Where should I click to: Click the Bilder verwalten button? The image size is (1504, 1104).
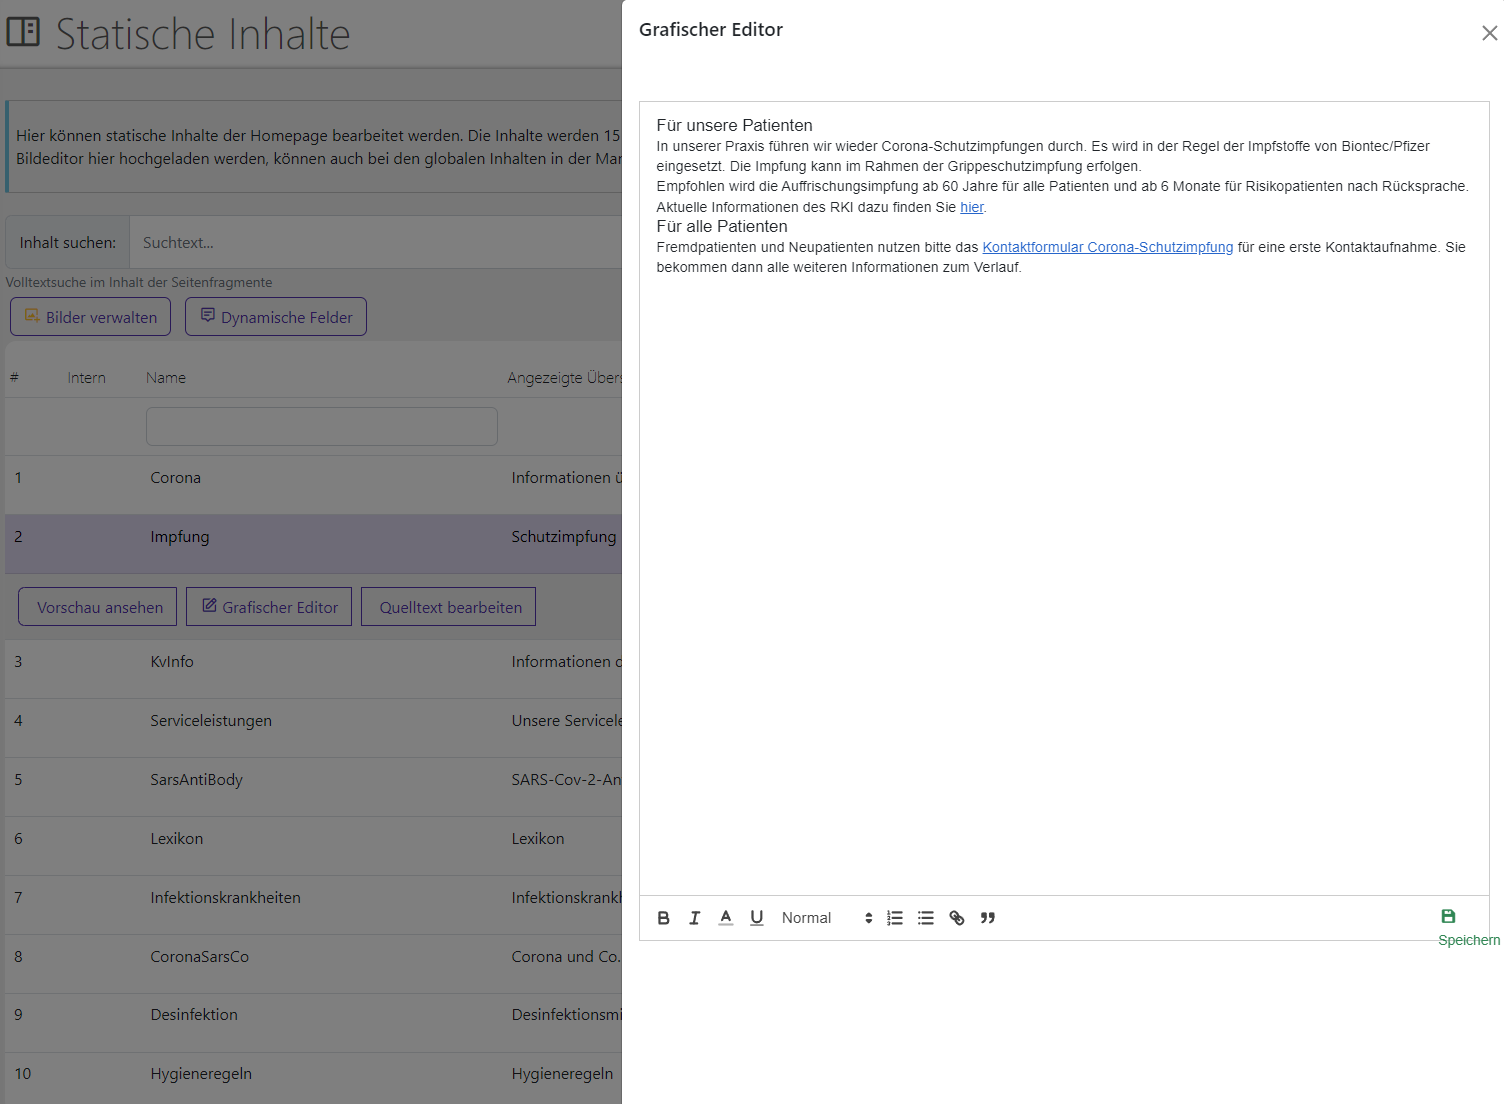coord(91,317)
